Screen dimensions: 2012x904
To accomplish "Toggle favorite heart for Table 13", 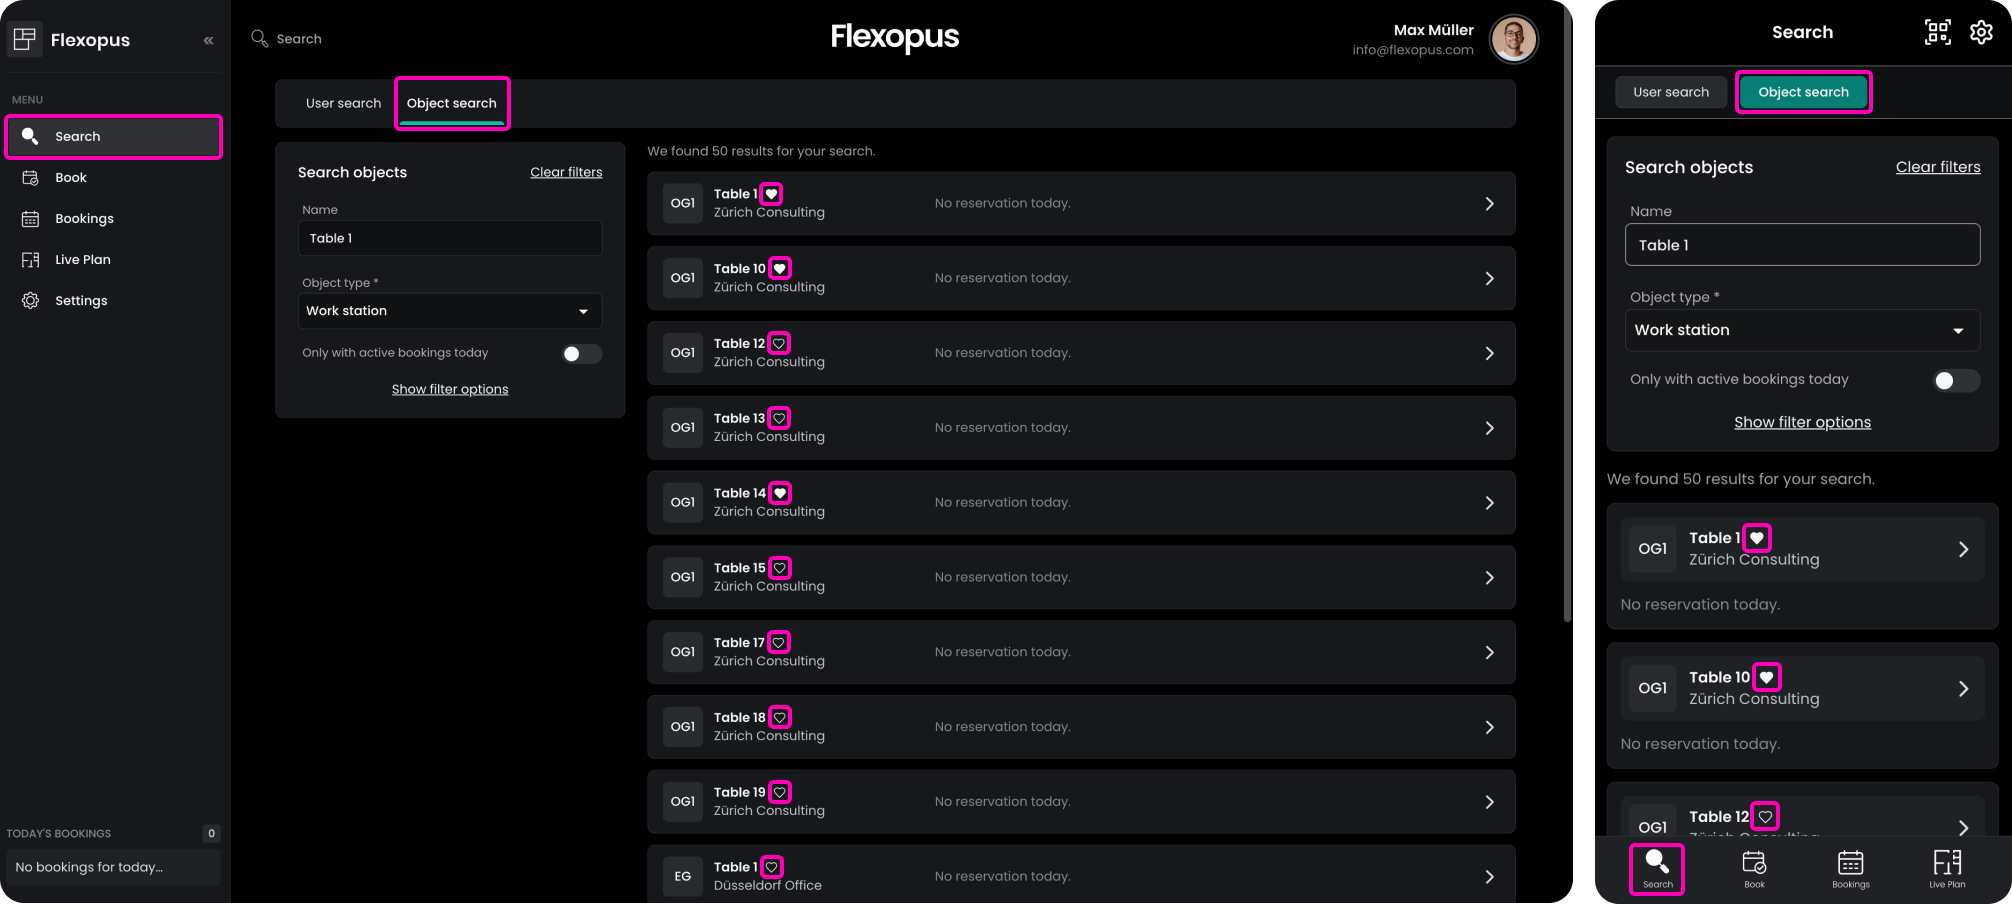I will coord(779,418).
